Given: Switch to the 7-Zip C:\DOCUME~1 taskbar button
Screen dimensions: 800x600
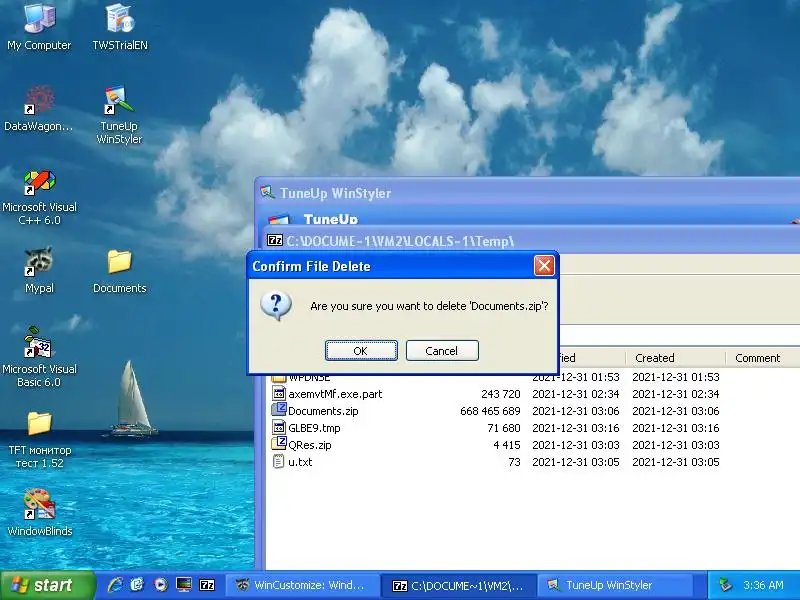Looking at the screenshot, I should coord(461,585).
